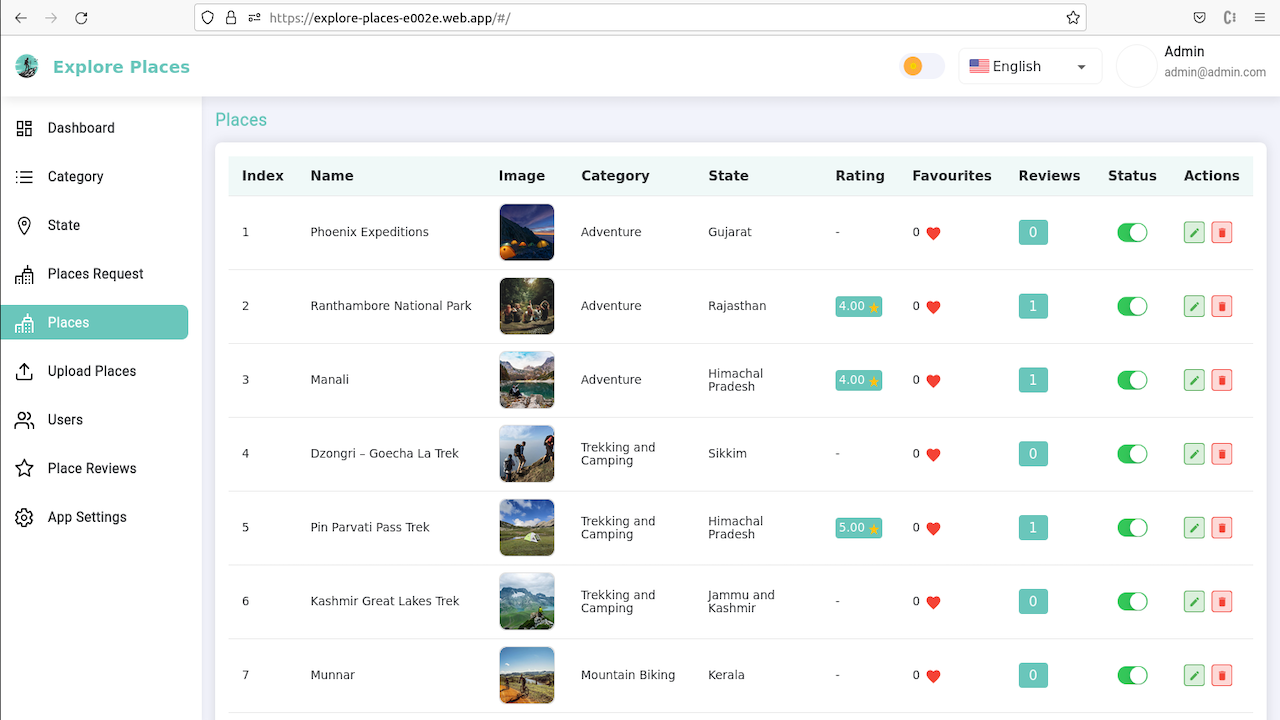Open the Dashboard sidebar item
This screenshot has width=1280, height=720.
[80, 128]
